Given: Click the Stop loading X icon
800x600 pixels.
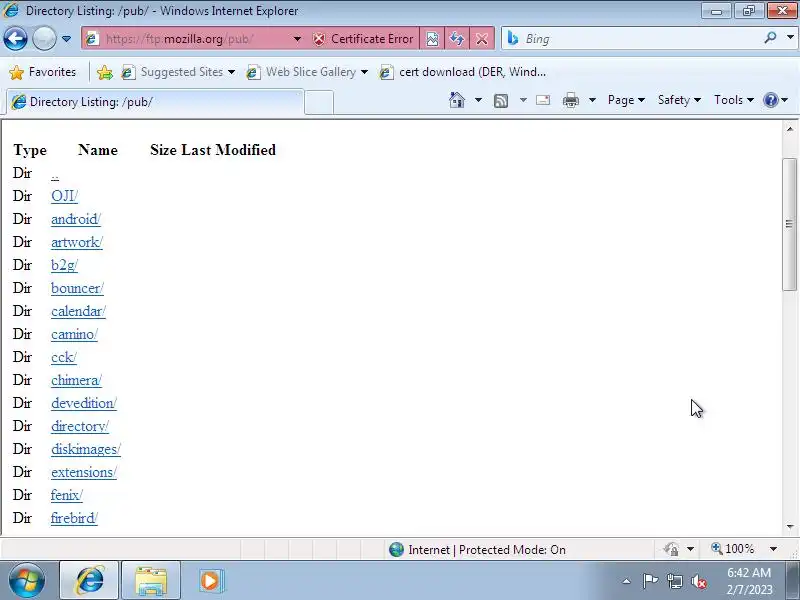Looking at the screenshot, I should [481, 39].
